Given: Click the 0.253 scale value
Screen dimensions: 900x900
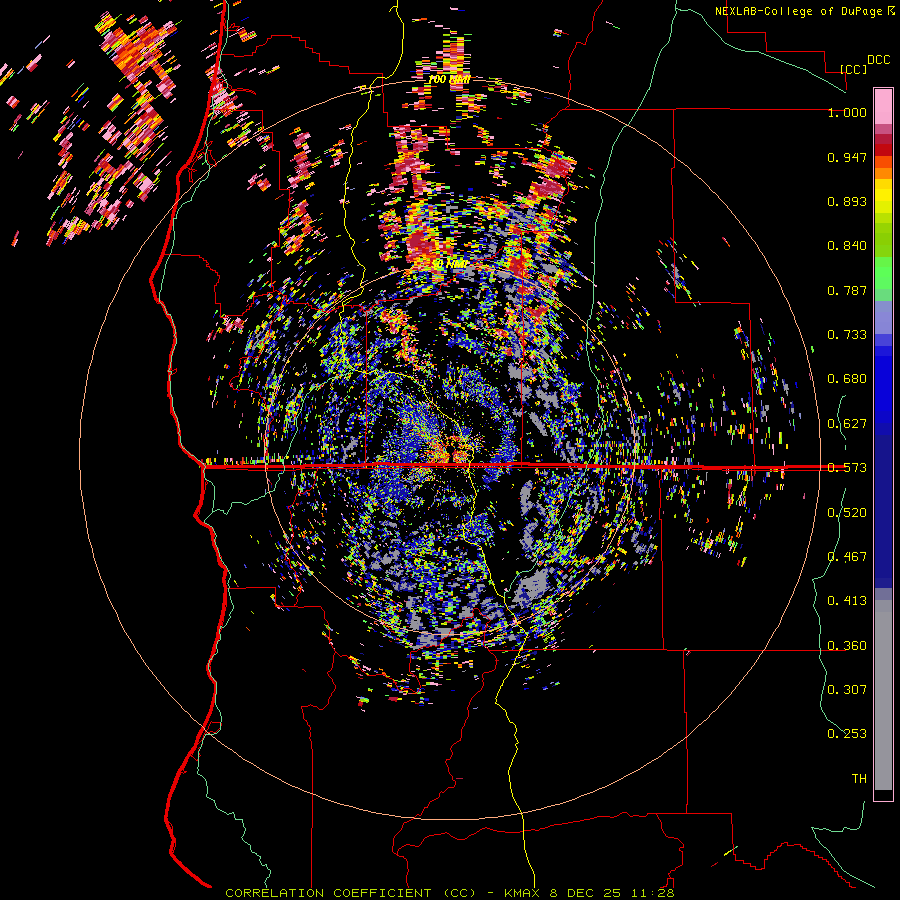Looking at the screenshot, I should (847, 734).
